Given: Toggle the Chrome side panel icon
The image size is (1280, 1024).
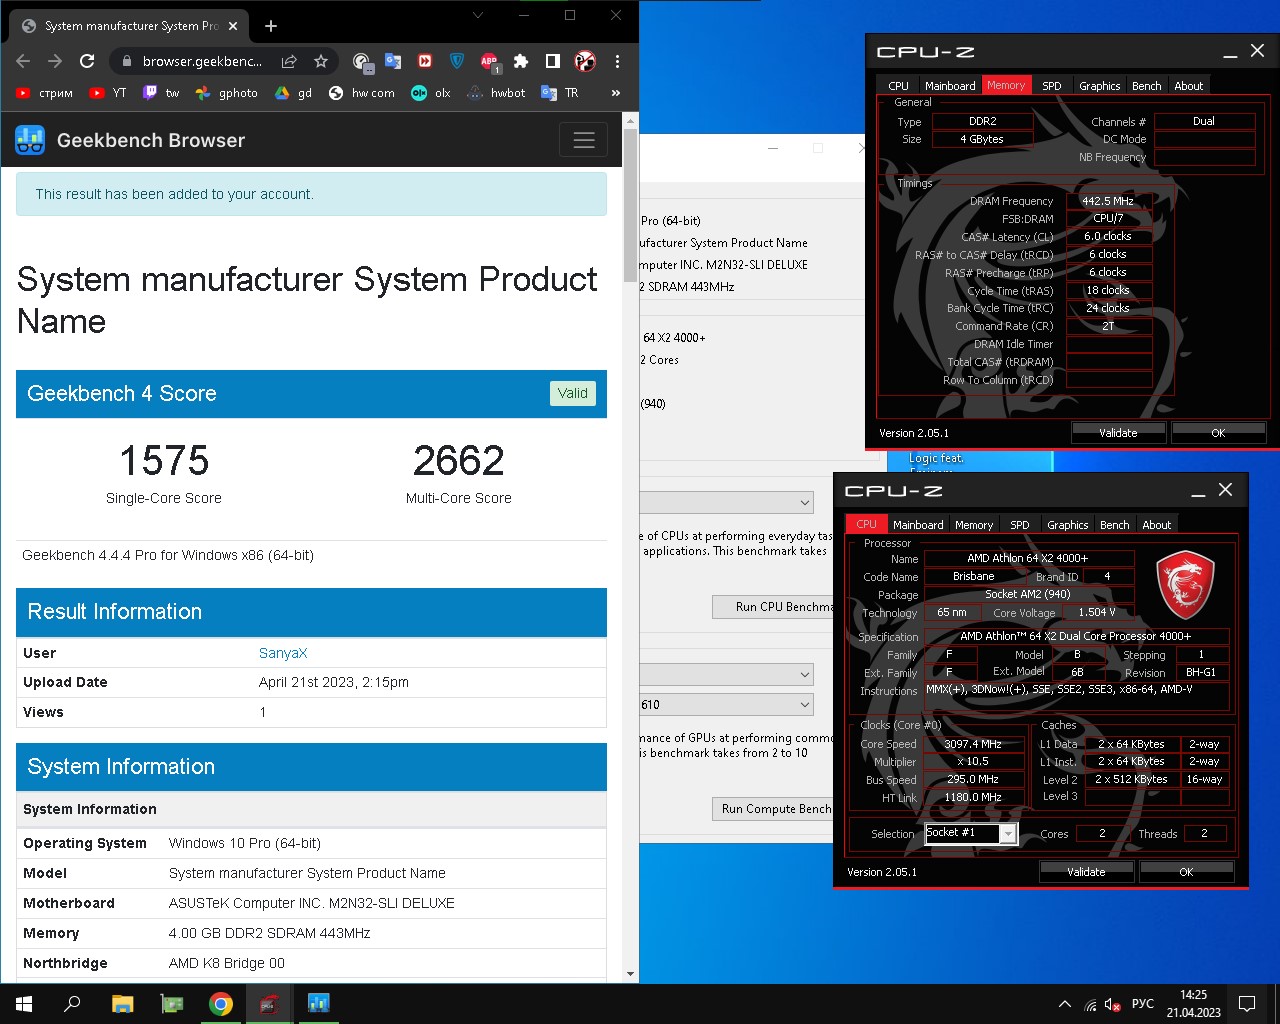Looking at the screenshot, I should [553, 61].
